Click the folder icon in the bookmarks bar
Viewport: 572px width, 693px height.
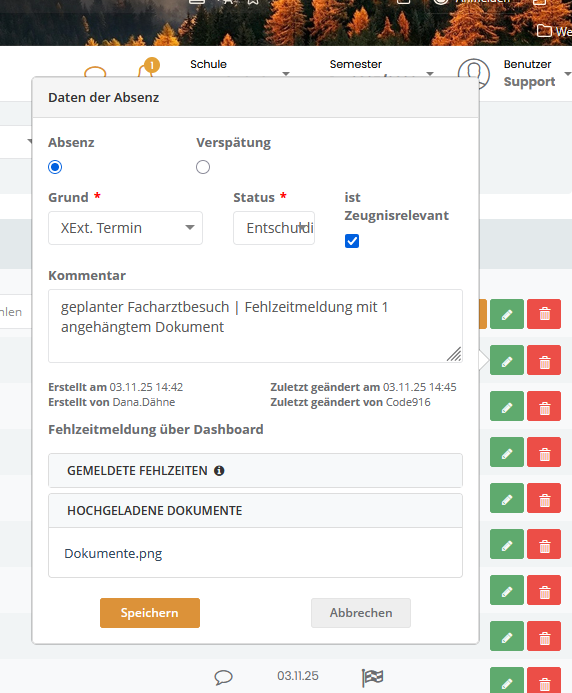tap(544, 31)
